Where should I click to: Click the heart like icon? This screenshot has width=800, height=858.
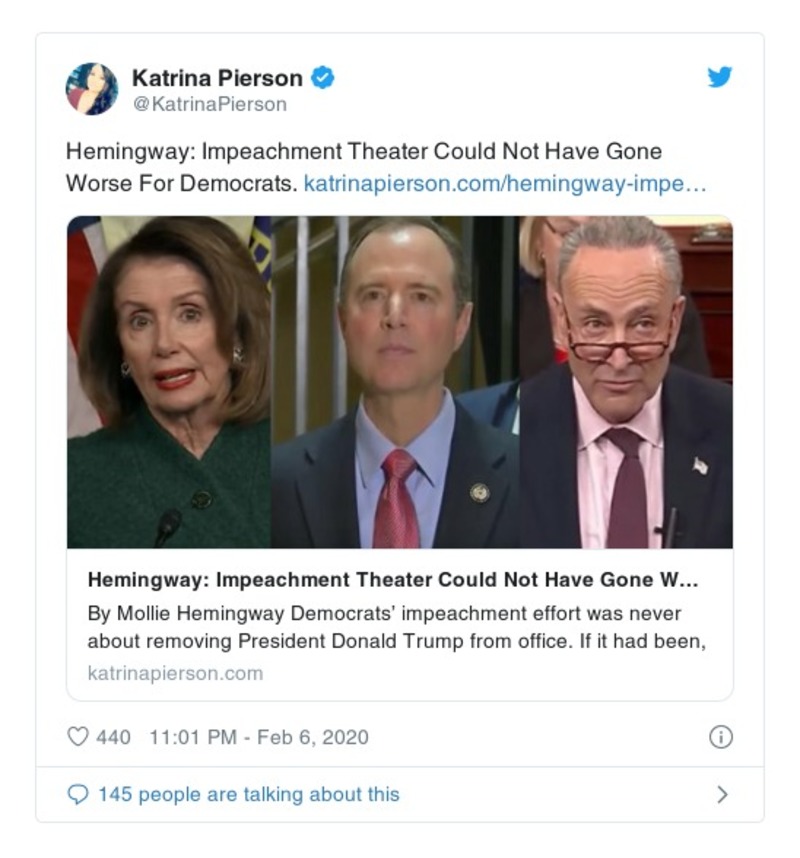pos(78,737)
